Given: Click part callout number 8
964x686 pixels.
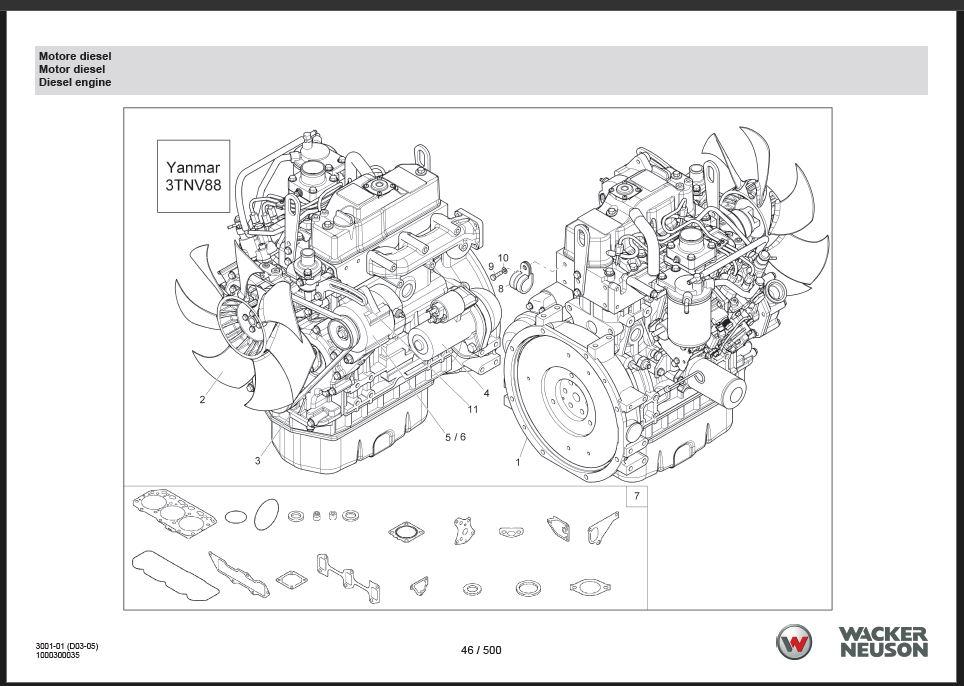Looking at the screenshot, I should 501,288.
